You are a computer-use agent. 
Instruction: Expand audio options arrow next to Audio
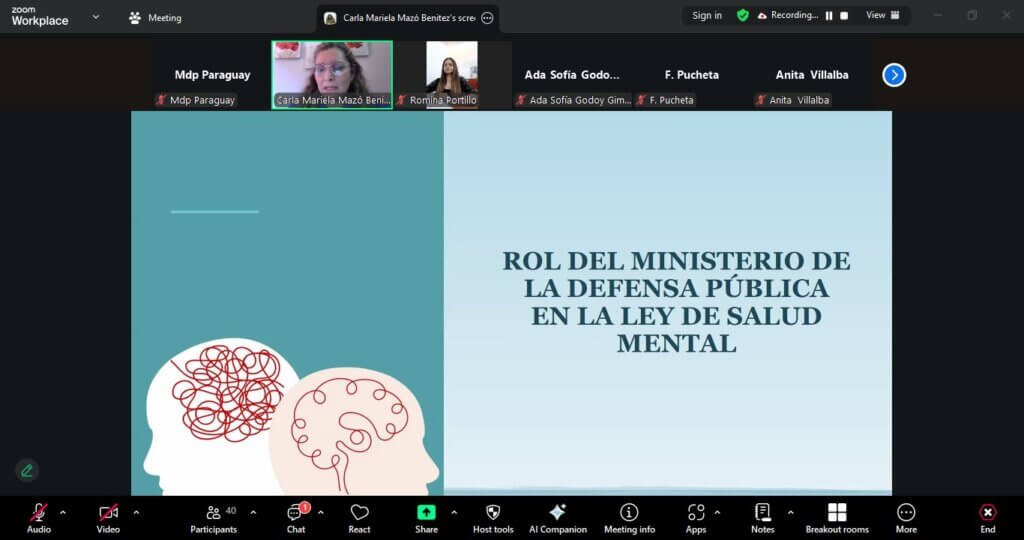point(63,512)
